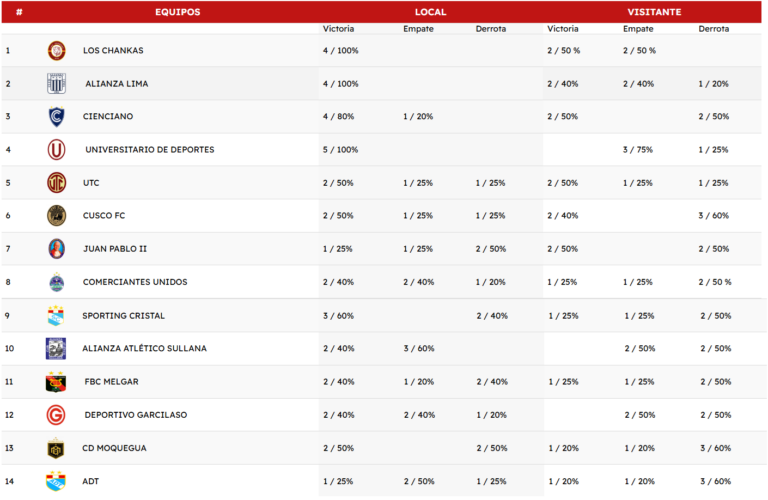
Task: Click the Juan Pablo II team logo
Action: pos(57,249)
